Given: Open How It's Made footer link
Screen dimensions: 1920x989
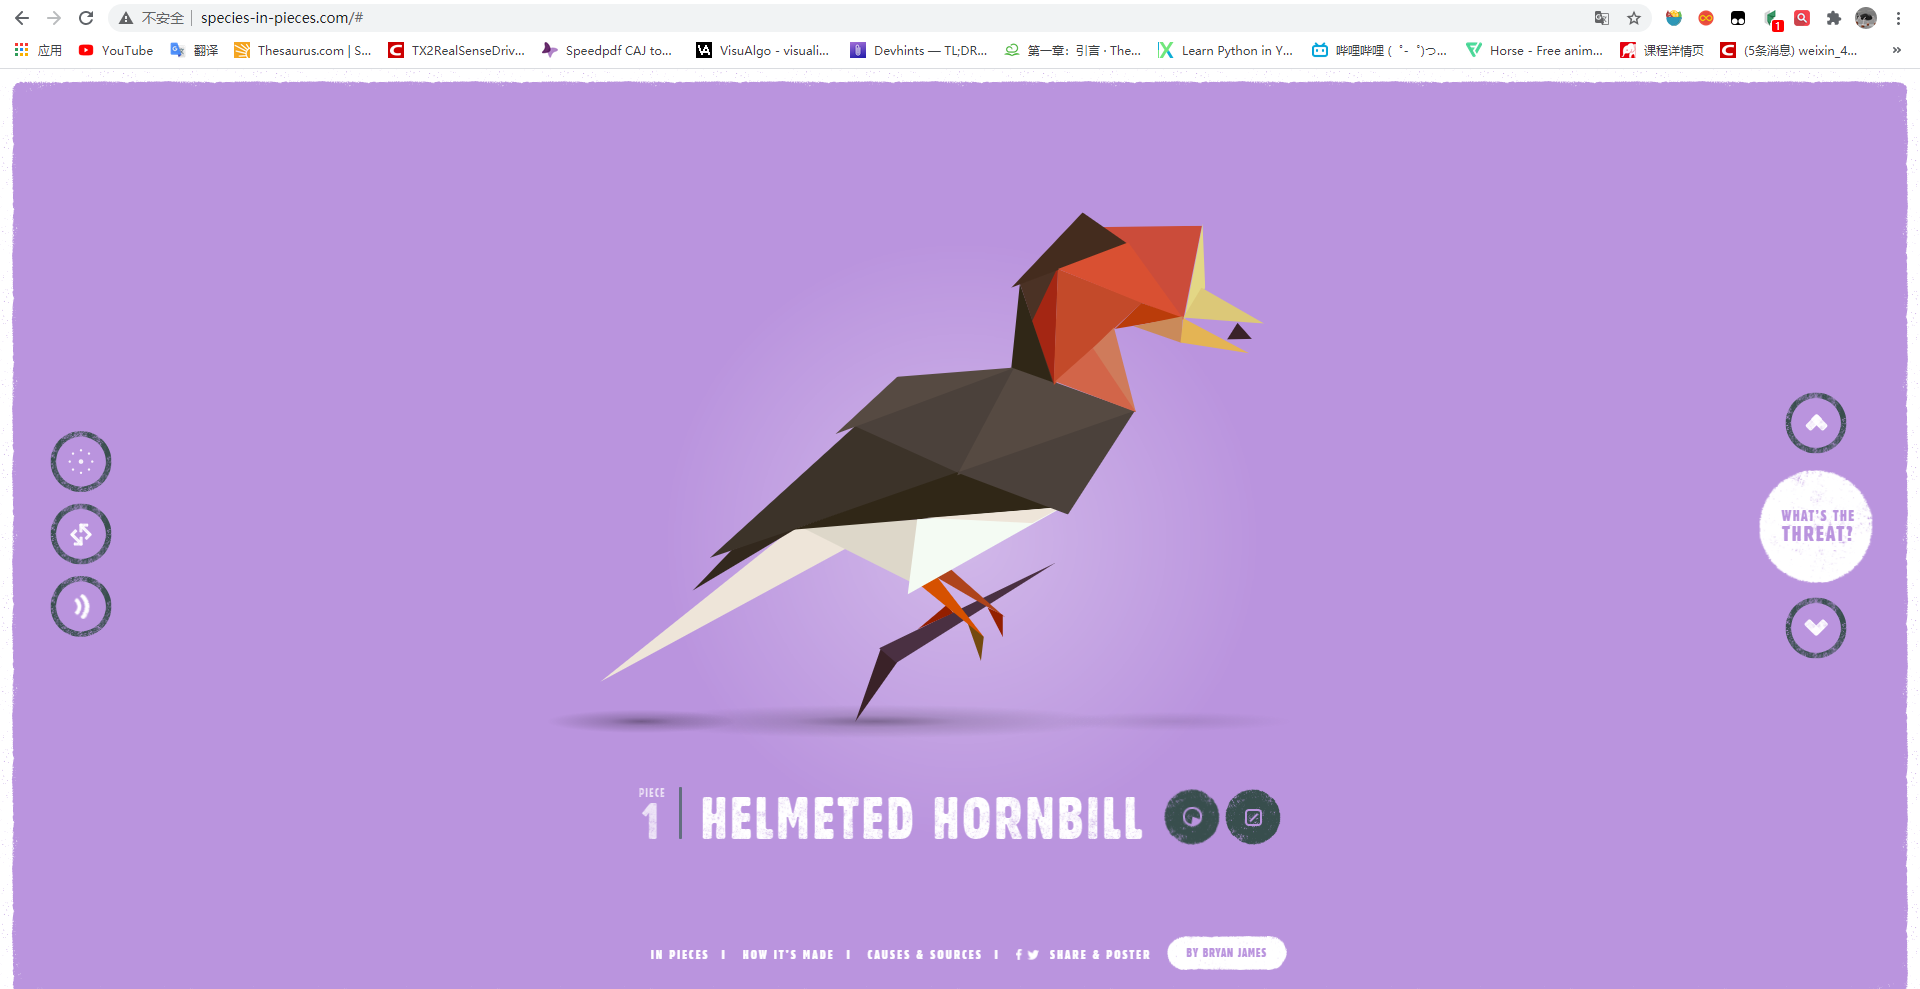Looking at the screenshot, I should (788, 955).
